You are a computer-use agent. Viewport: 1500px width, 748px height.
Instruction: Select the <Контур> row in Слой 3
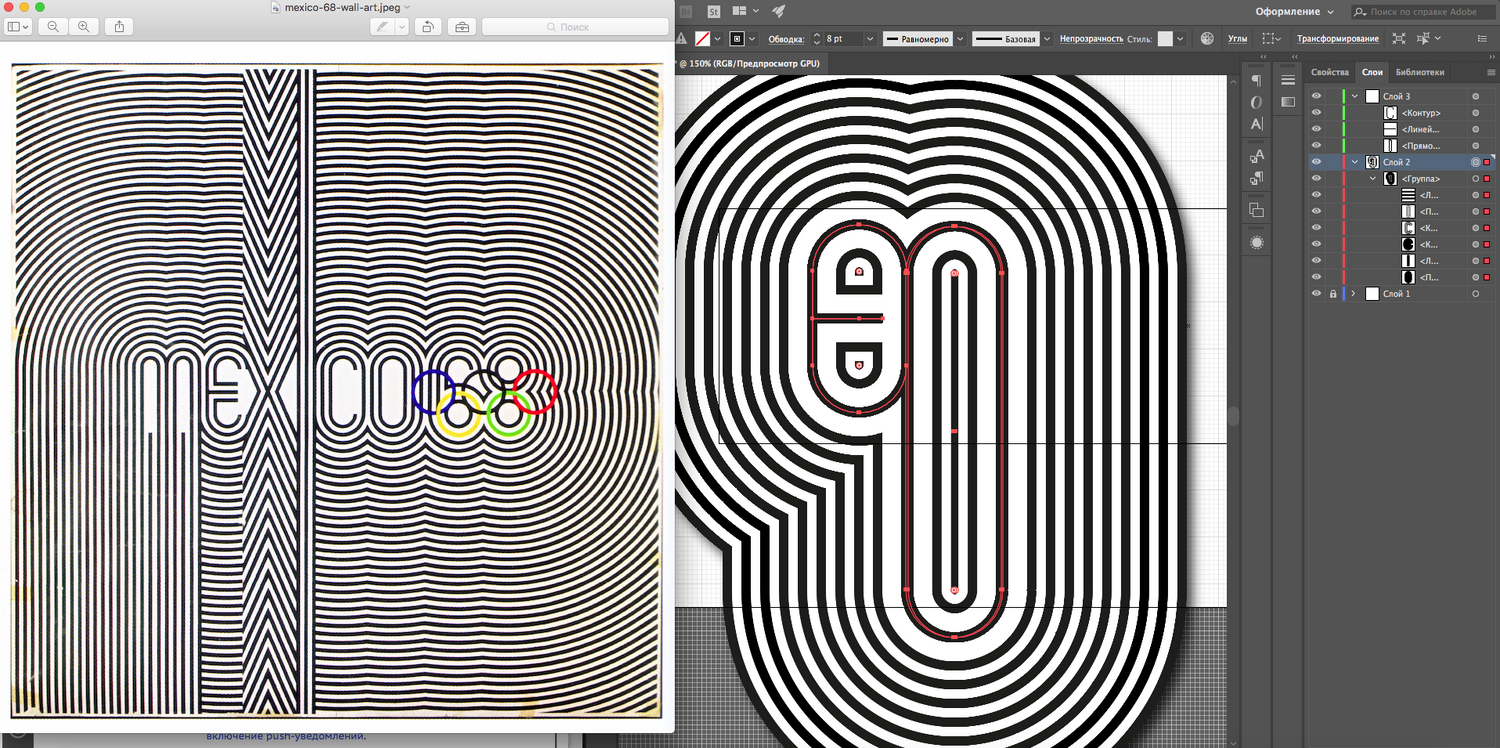(x=1402, y=113)
